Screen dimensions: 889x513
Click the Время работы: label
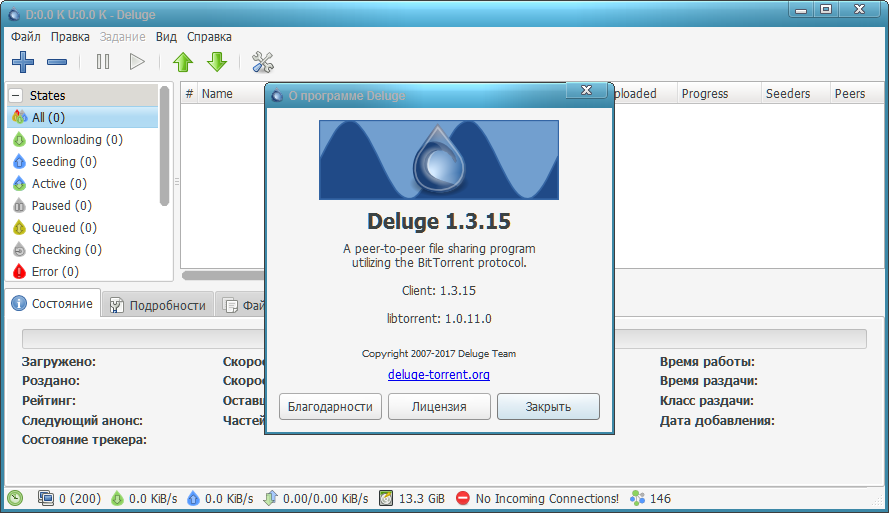[x=707, y=362]
